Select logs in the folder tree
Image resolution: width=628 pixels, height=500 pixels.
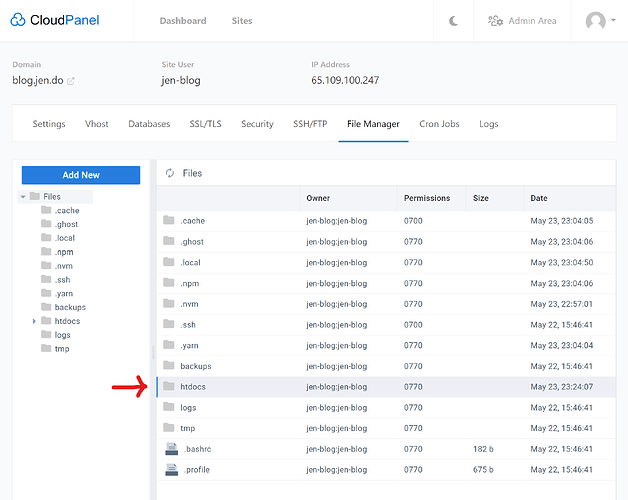[62, 335]
